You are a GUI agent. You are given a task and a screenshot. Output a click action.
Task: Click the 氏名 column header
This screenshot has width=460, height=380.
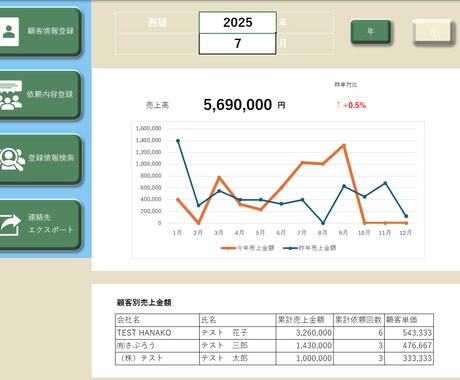click(x=238, y=320)
